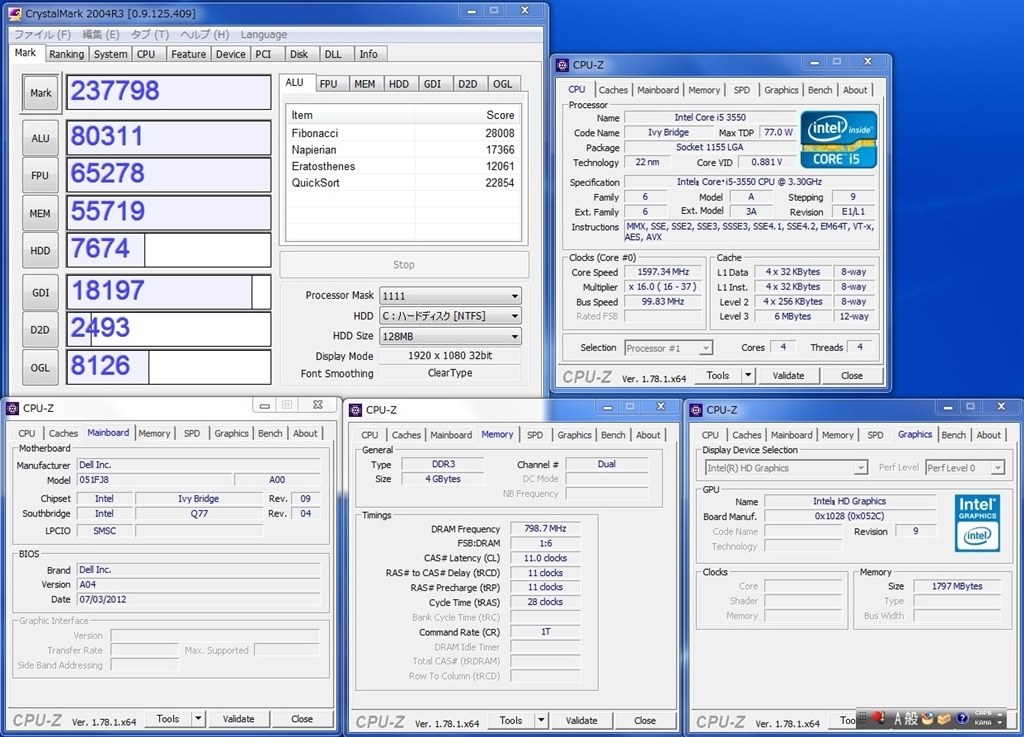Click the GDI benchmark button
The height and width of the screenshot is (737, 1024).
(x=40, y=293)
